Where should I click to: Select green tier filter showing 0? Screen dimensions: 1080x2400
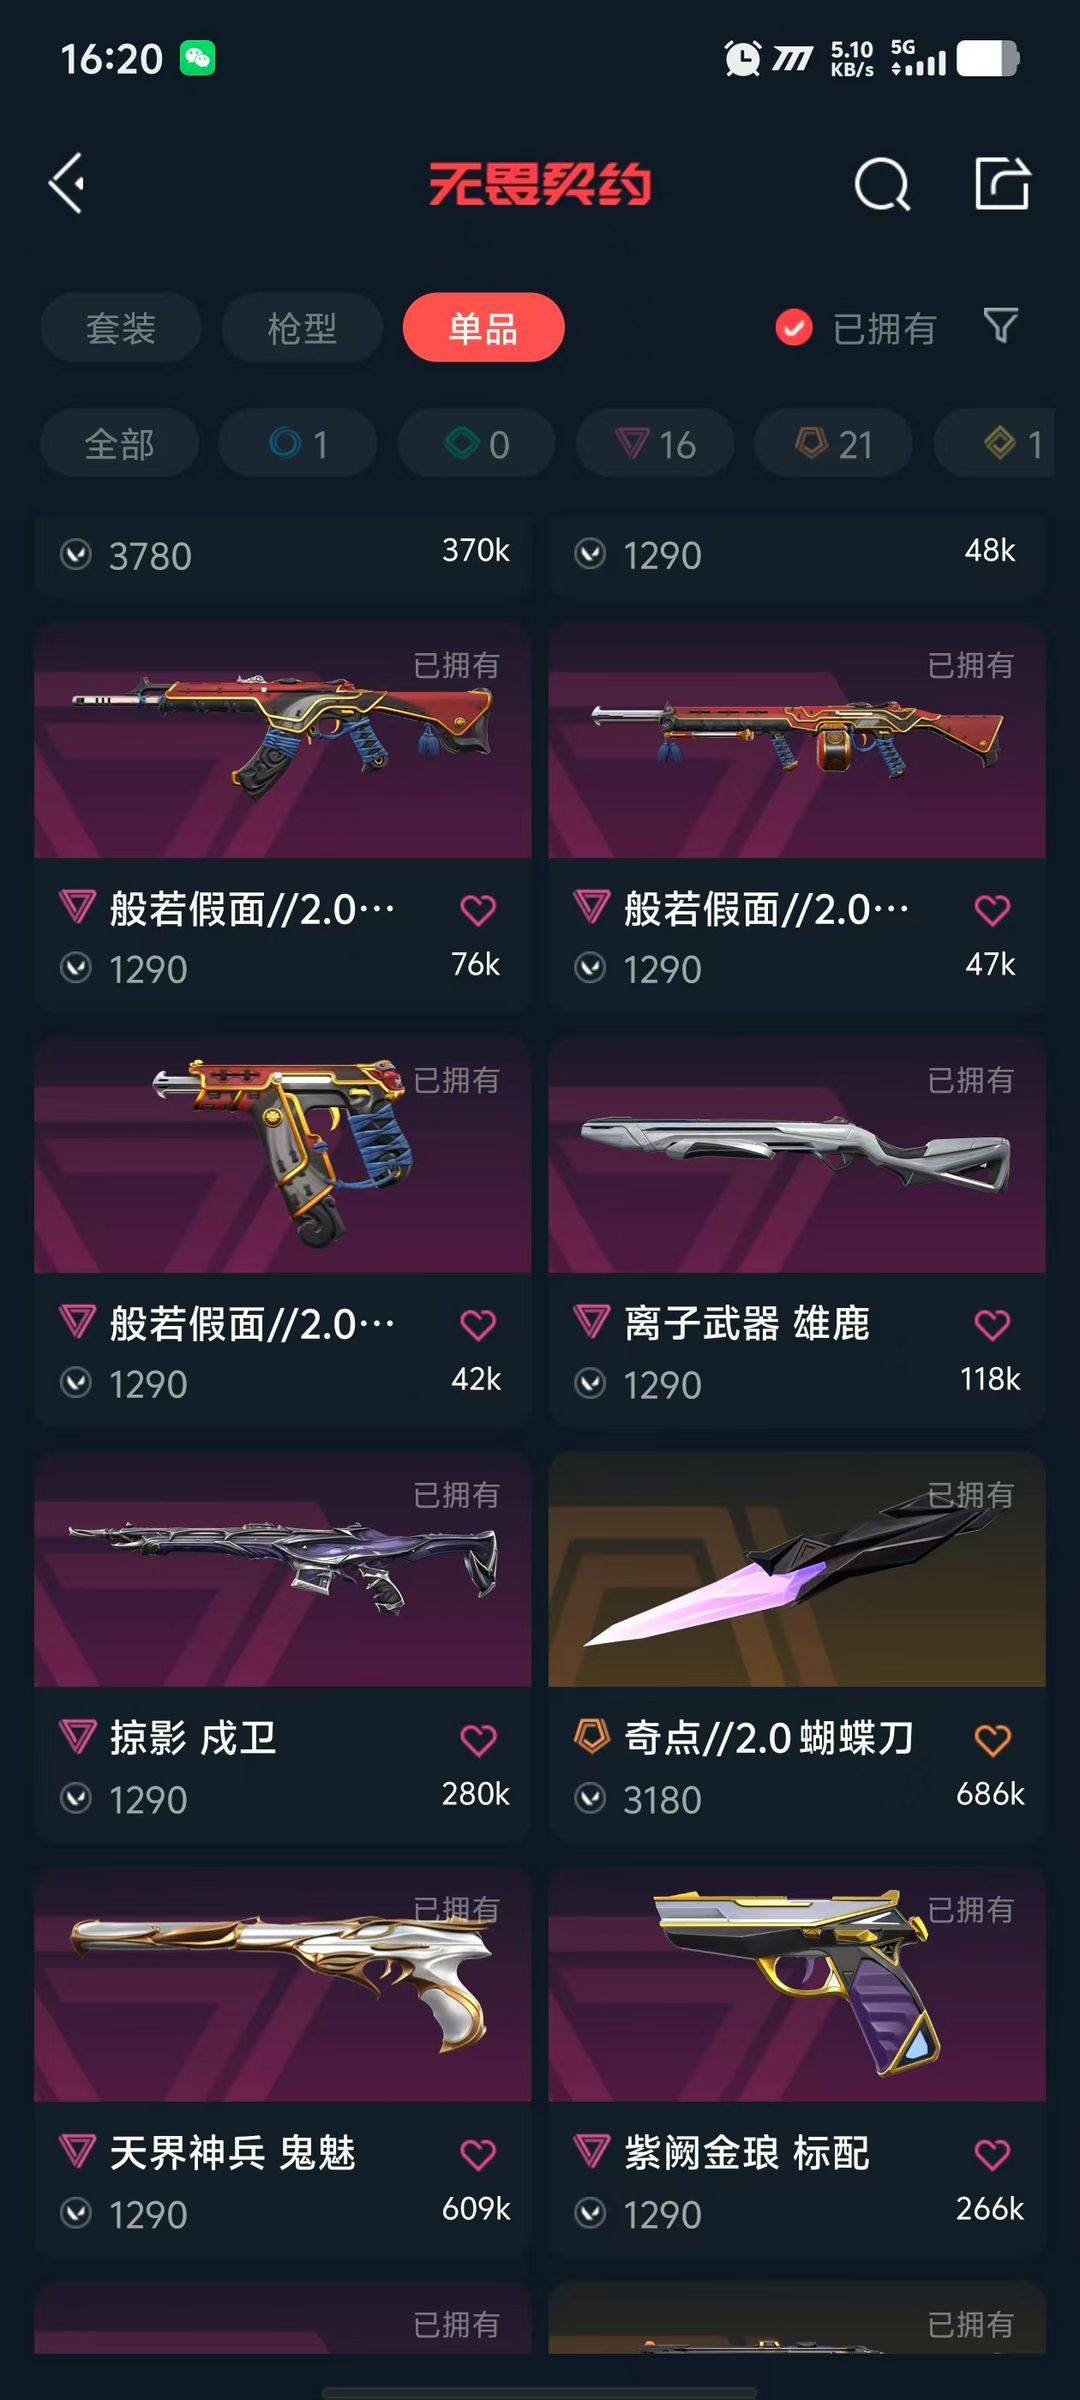[477, 443]
